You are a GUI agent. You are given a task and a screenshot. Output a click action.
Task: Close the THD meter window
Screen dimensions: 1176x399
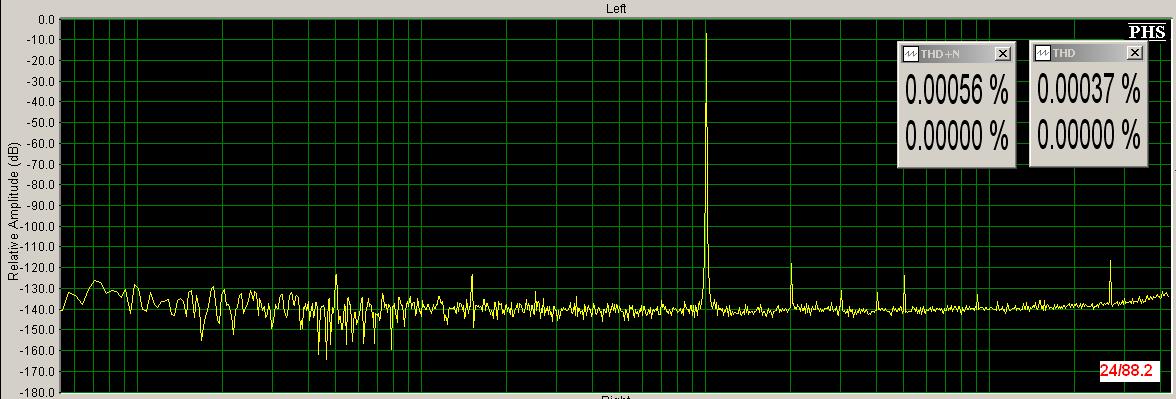1135,52
